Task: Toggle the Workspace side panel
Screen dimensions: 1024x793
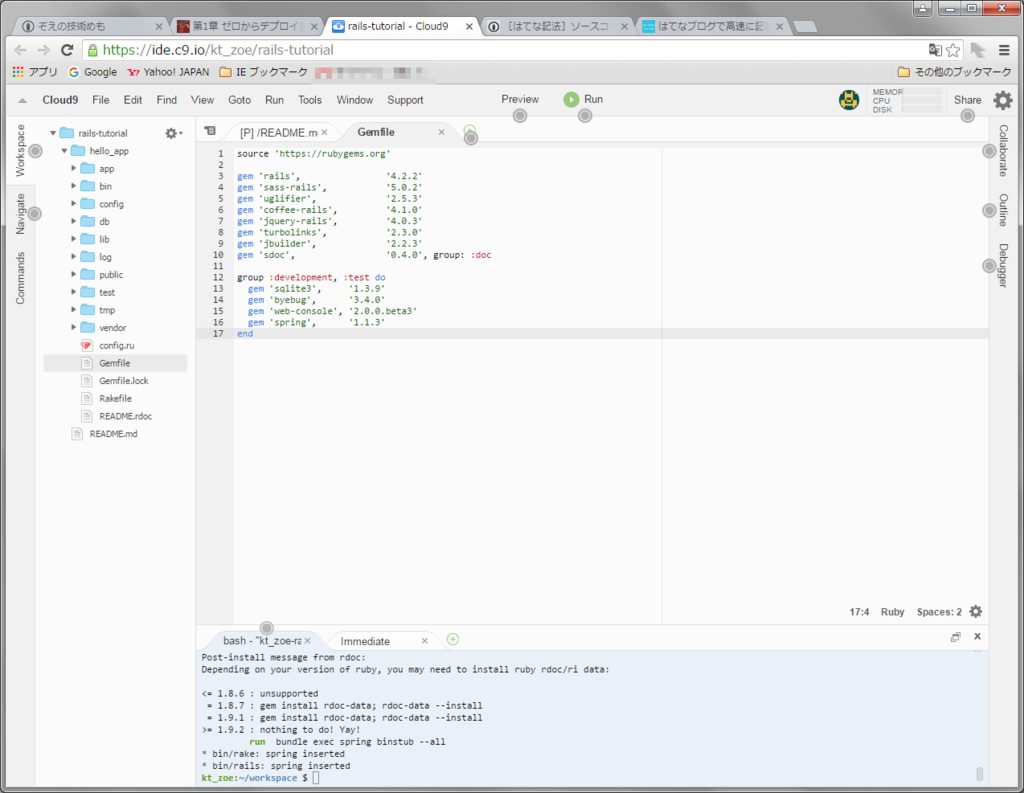Action: pos(20,150)
